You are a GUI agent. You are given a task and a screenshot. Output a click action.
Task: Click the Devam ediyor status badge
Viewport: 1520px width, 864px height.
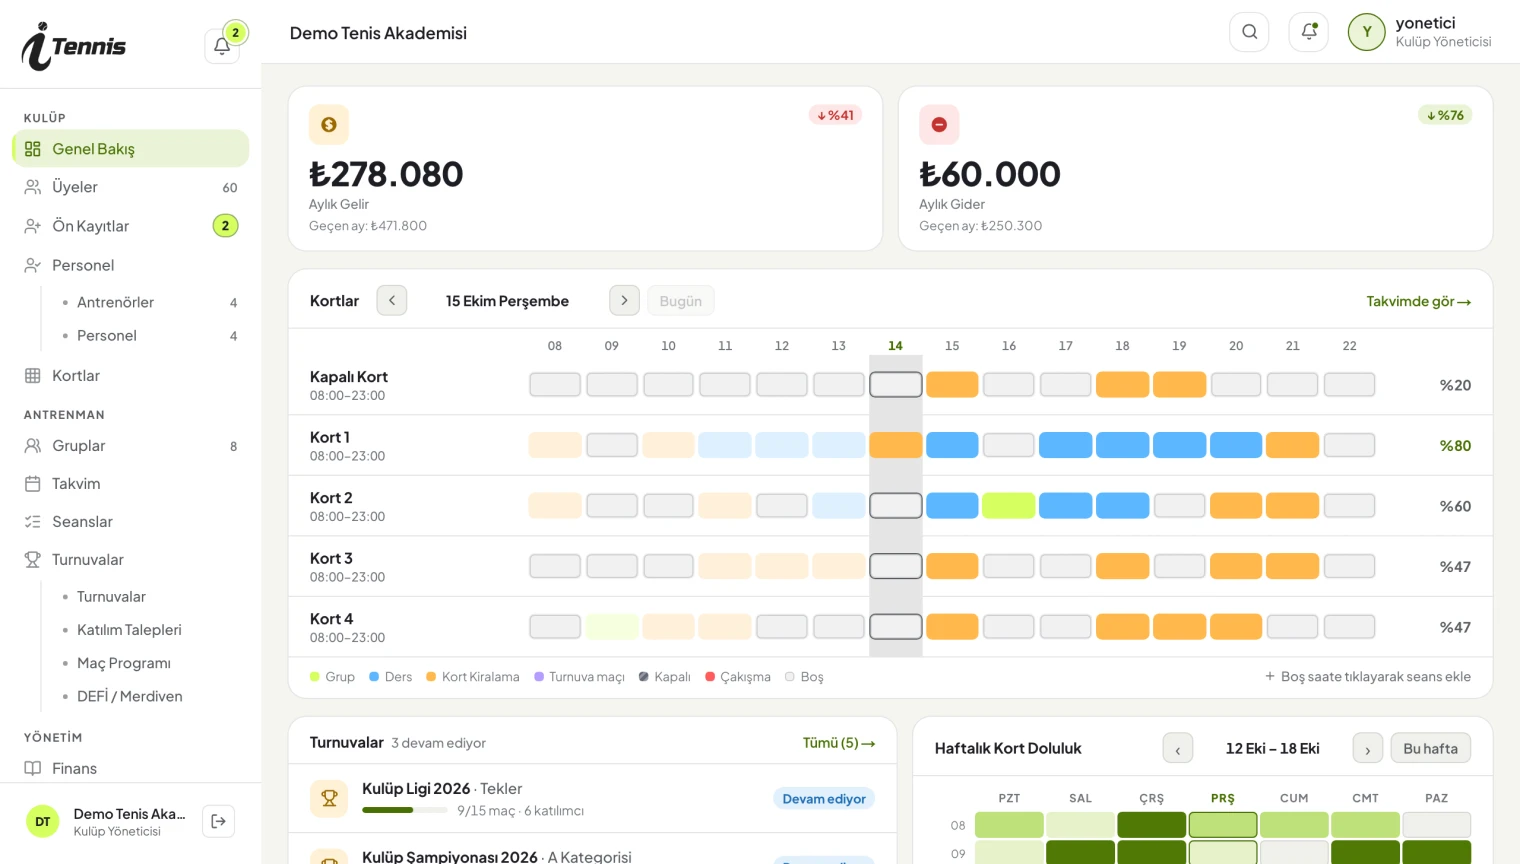point(824,799)
